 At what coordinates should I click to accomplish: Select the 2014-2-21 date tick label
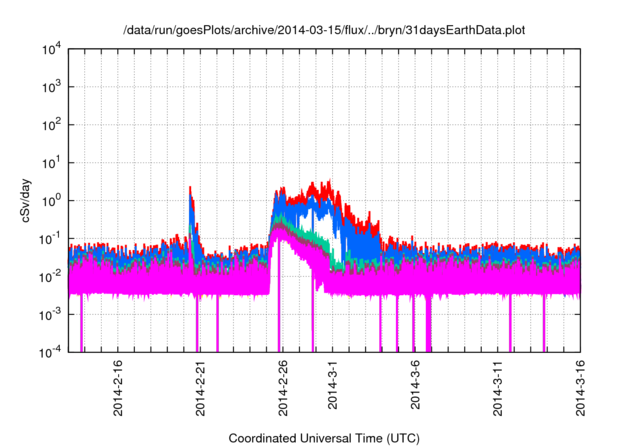[199, 384]
